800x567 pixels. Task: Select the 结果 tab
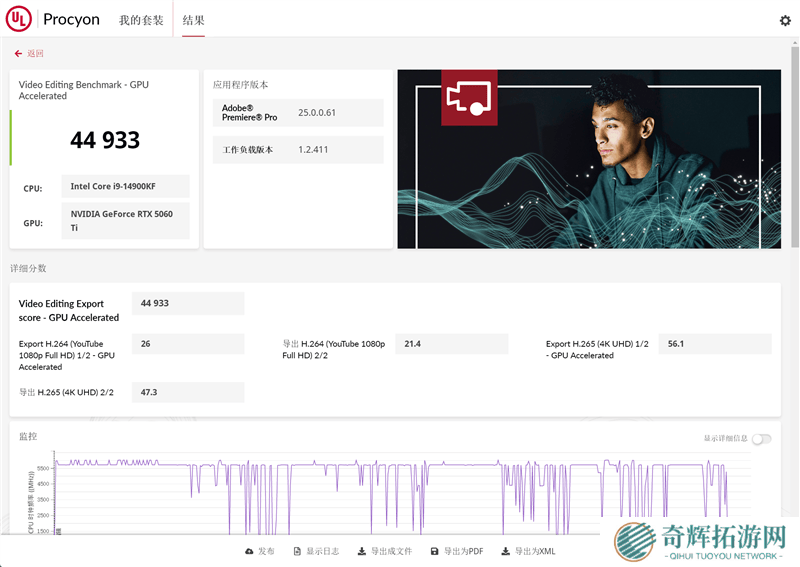point(193,20)
